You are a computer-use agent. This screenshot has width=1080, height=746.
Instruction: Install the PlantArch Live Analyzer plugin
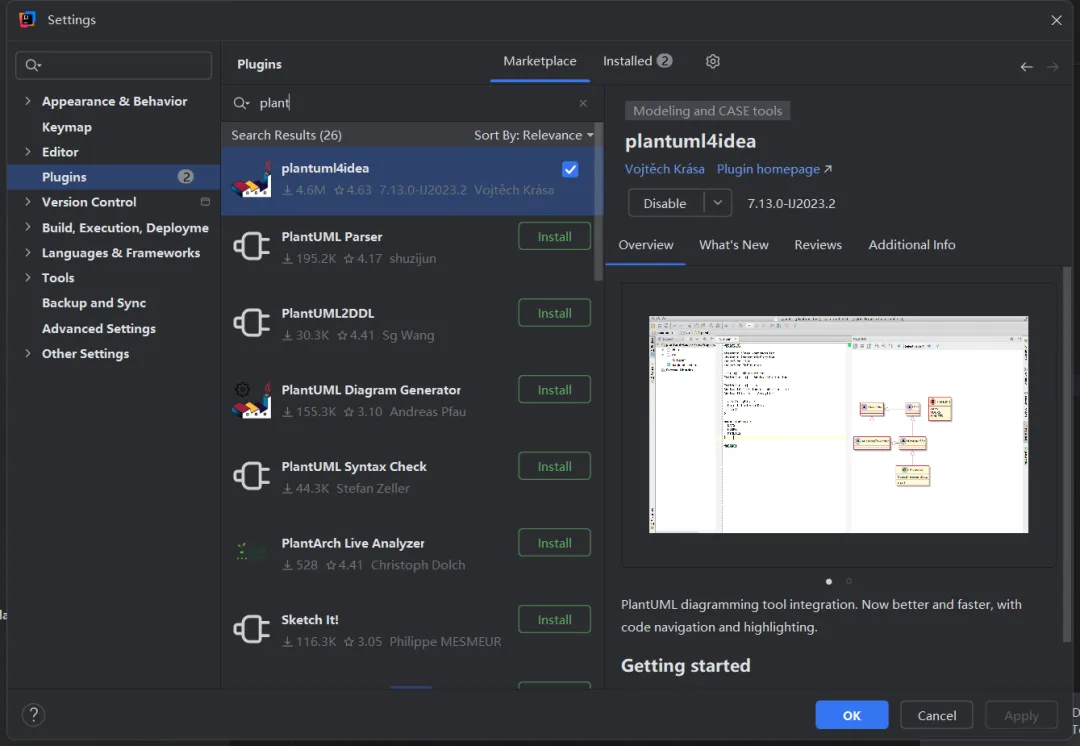[554, 543]
